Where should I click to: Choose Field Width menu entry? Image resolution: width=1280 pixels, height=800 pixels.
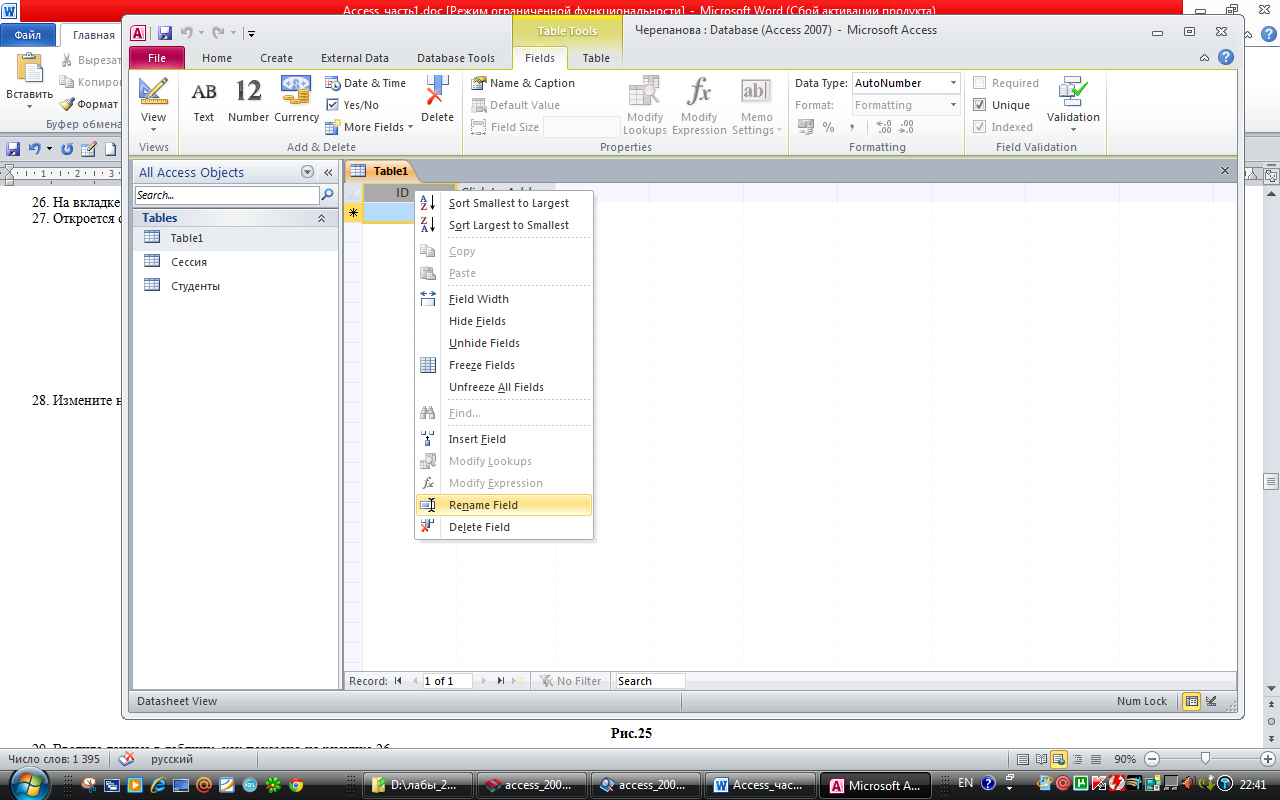pos(504,299)
